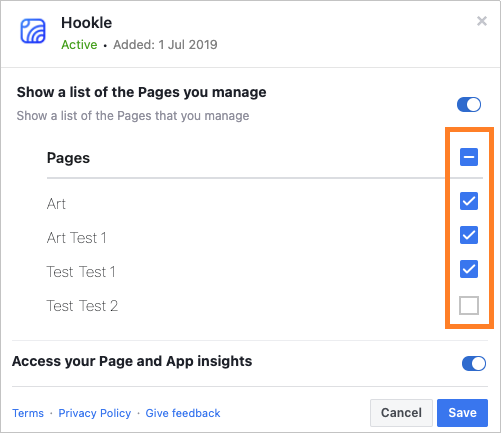The width and height of the screenshot is (501, 433).
Task: Check the Test Test 2 checkbox
Action: click(469, 305)
